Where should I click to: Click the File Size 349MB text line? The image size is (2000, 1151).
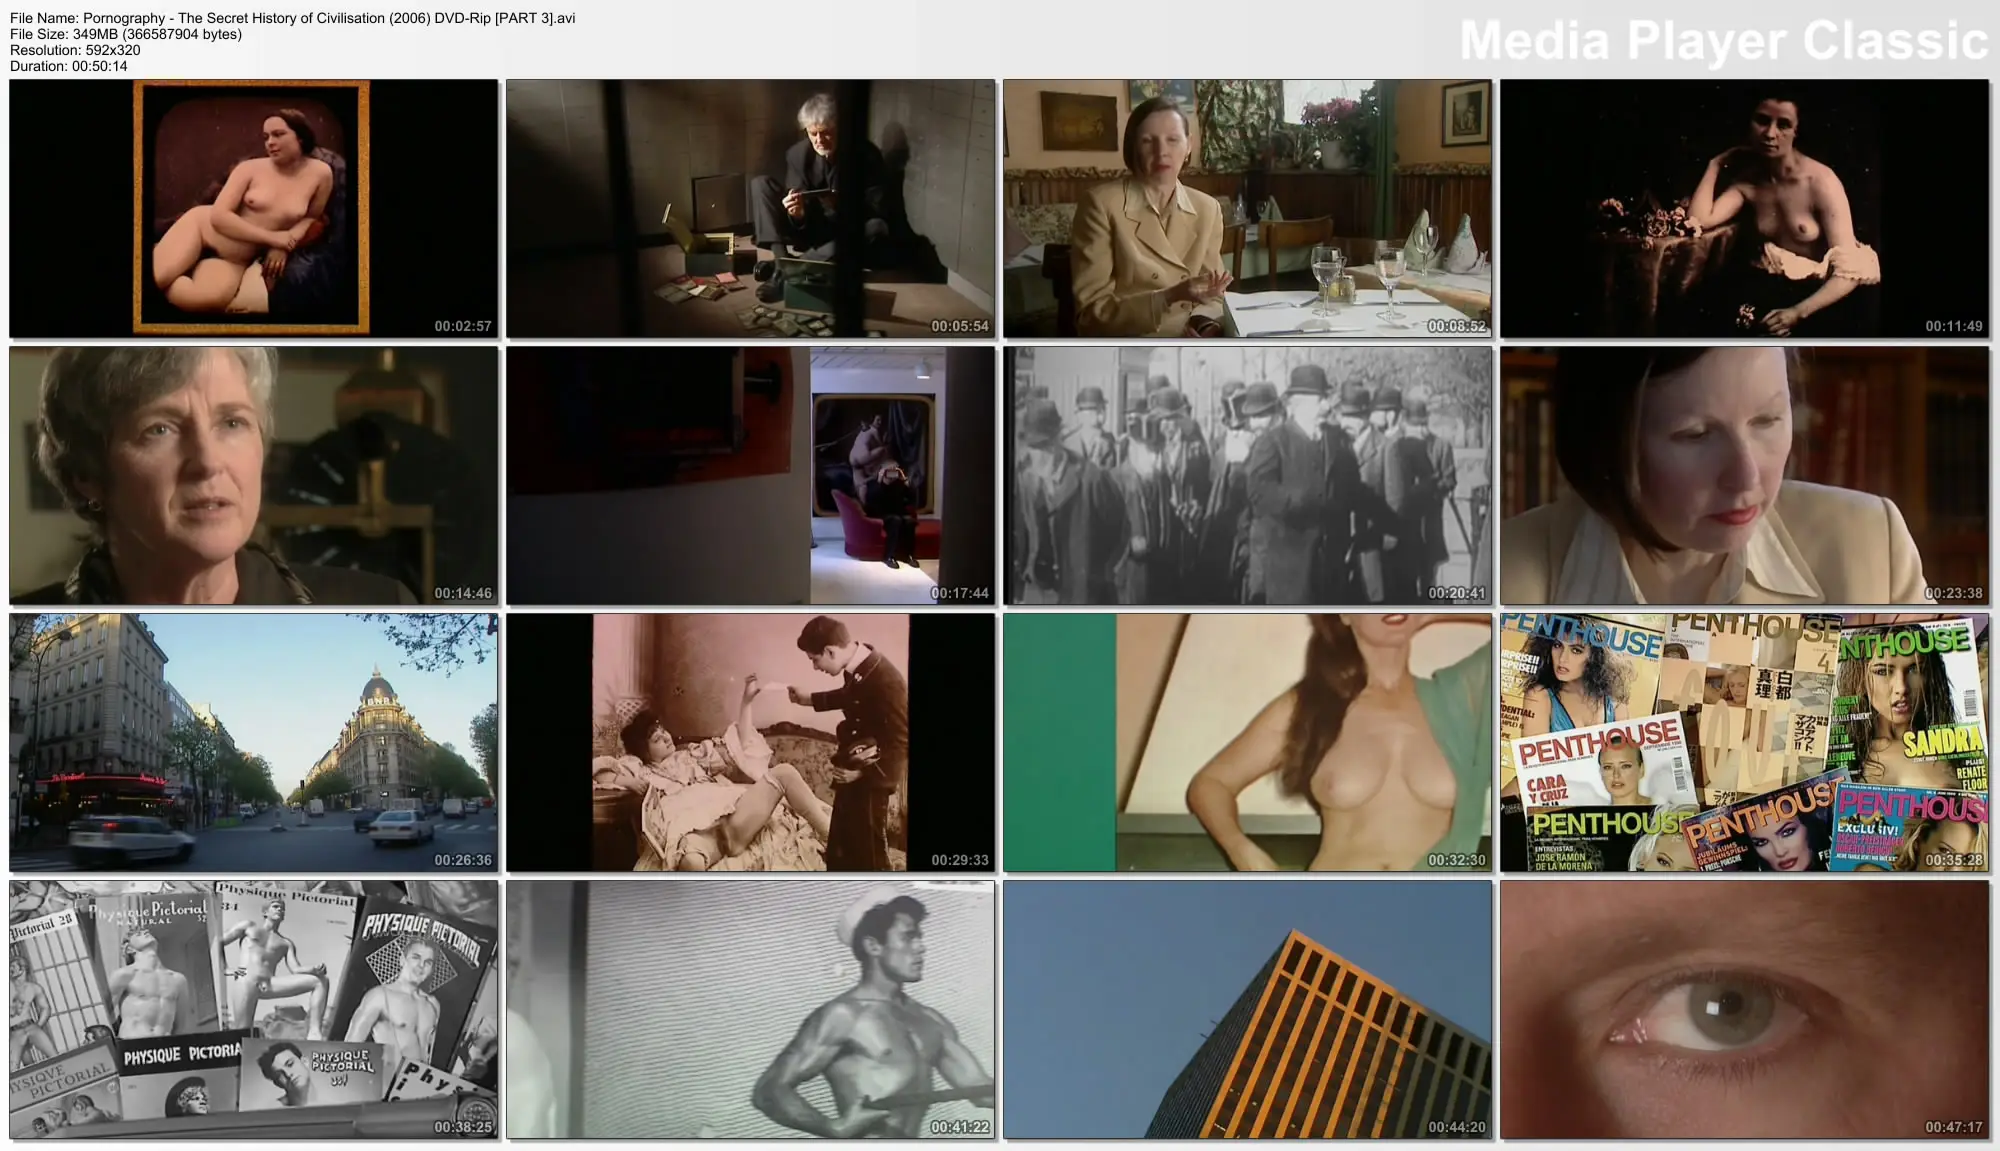126,34
